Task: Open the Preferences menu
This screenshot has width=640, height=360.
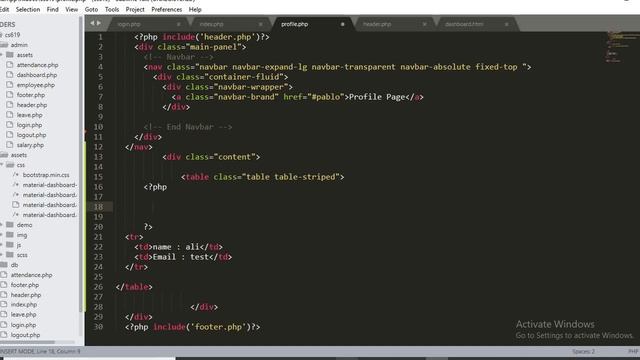Action: (167, 9)
